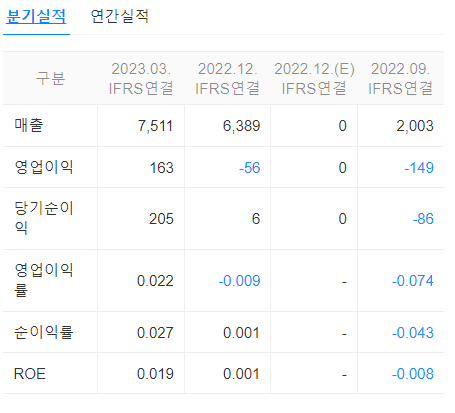Click the 영업이익률 row label
455x413 pixels.
[44, 280]
